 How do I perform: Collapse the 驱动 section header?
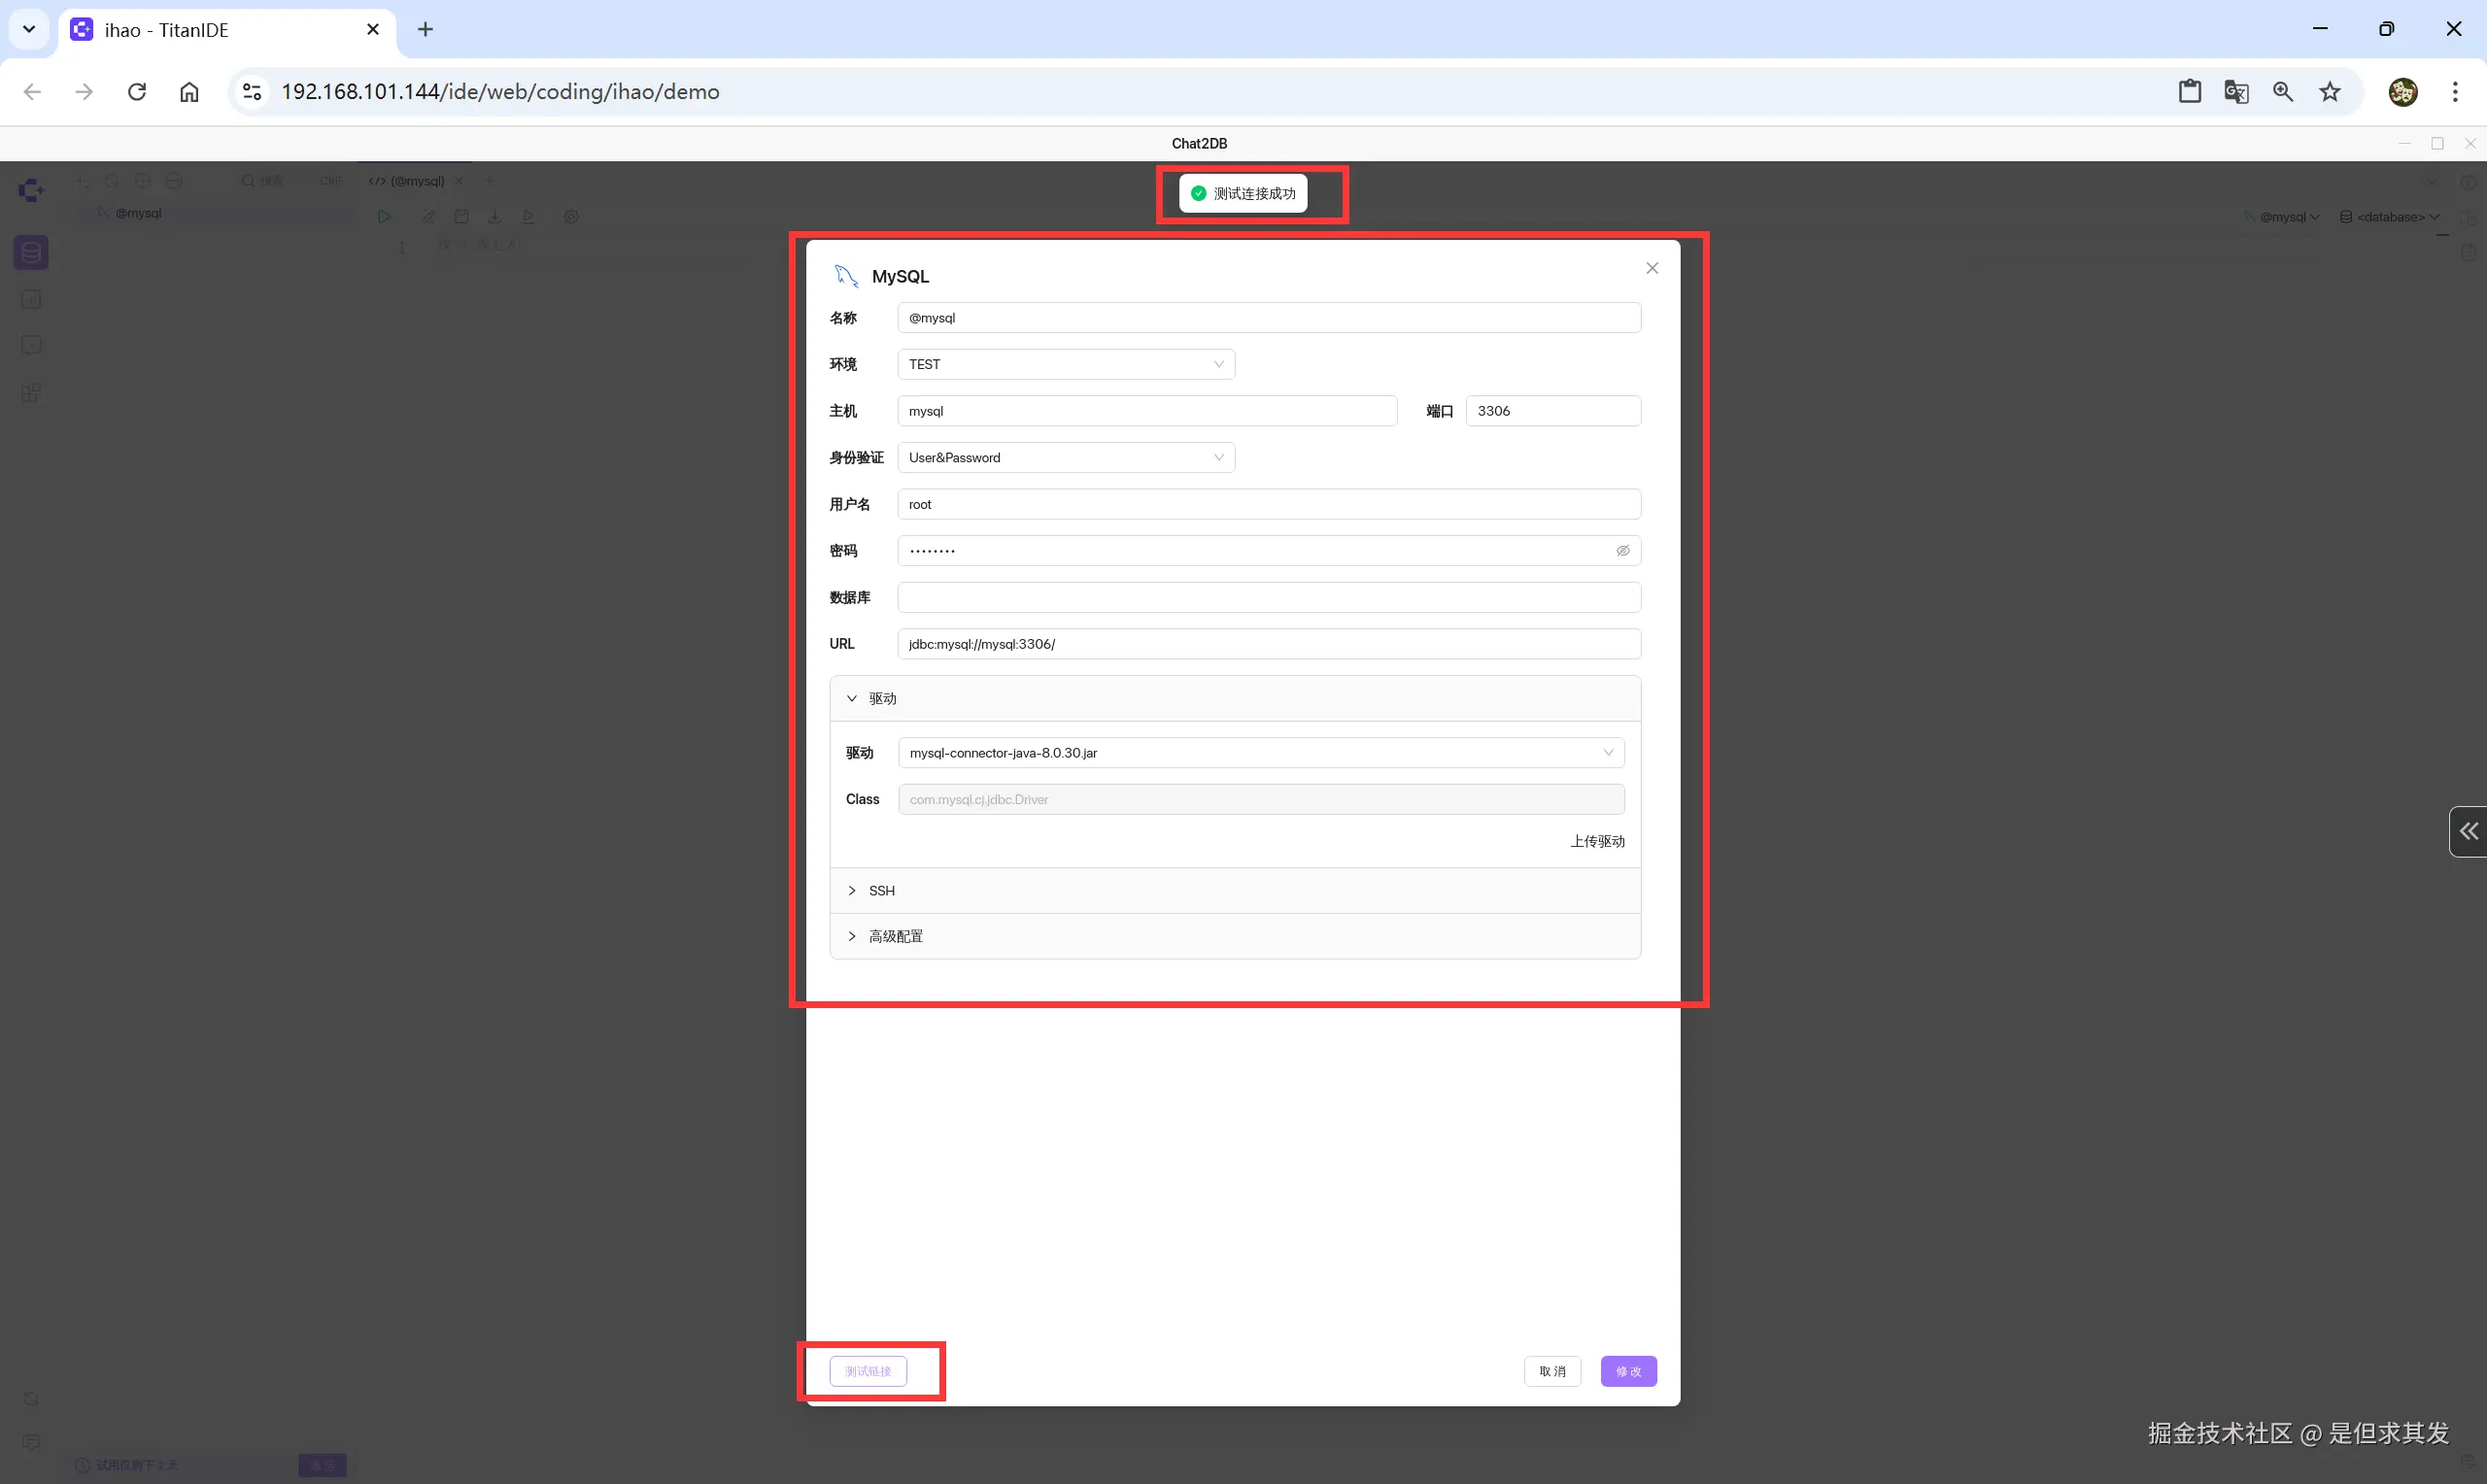(x=881, y=699)
